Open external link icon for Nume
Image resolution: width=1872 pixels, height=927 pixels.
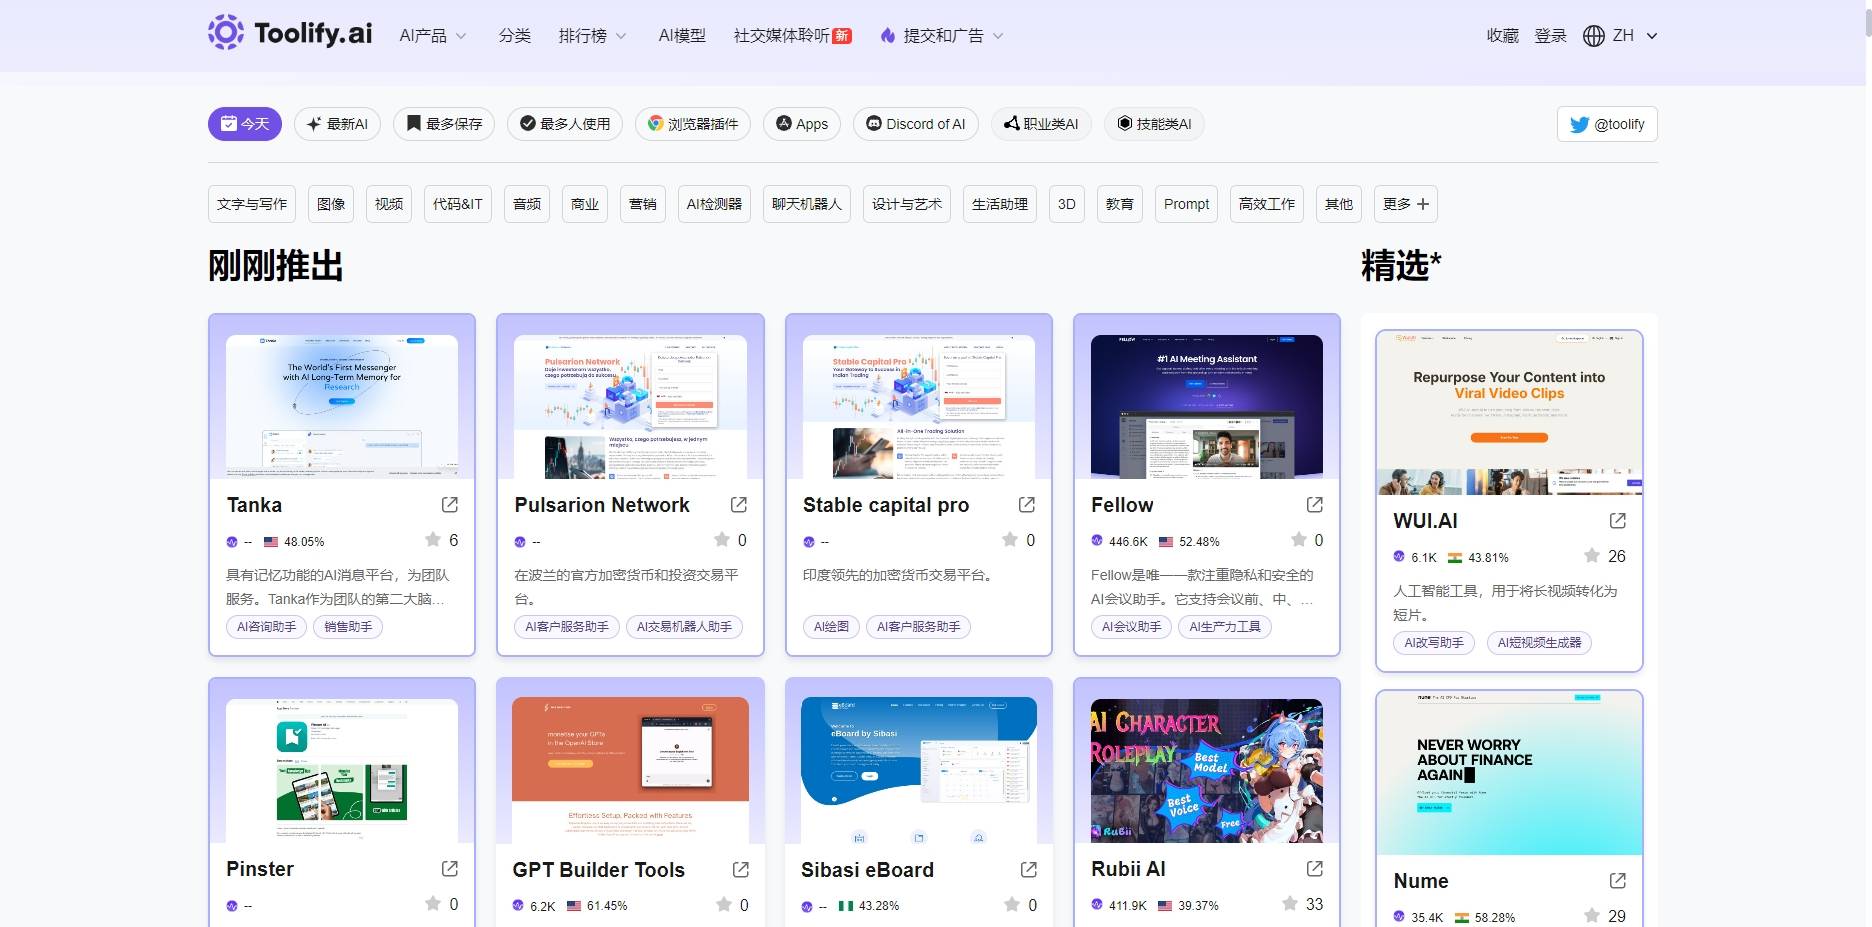[1618, 881]
